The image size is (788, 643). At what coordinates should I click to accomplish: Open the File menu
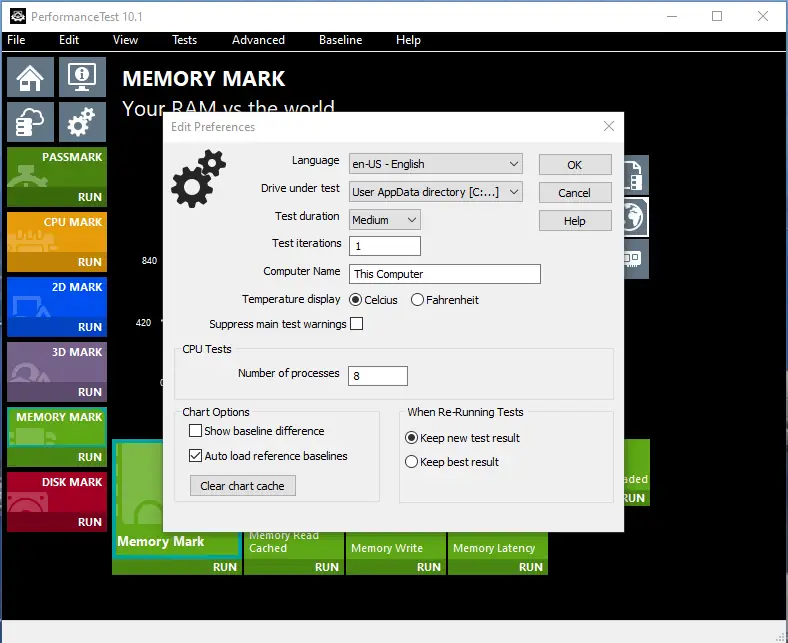[x=16, y=40]
